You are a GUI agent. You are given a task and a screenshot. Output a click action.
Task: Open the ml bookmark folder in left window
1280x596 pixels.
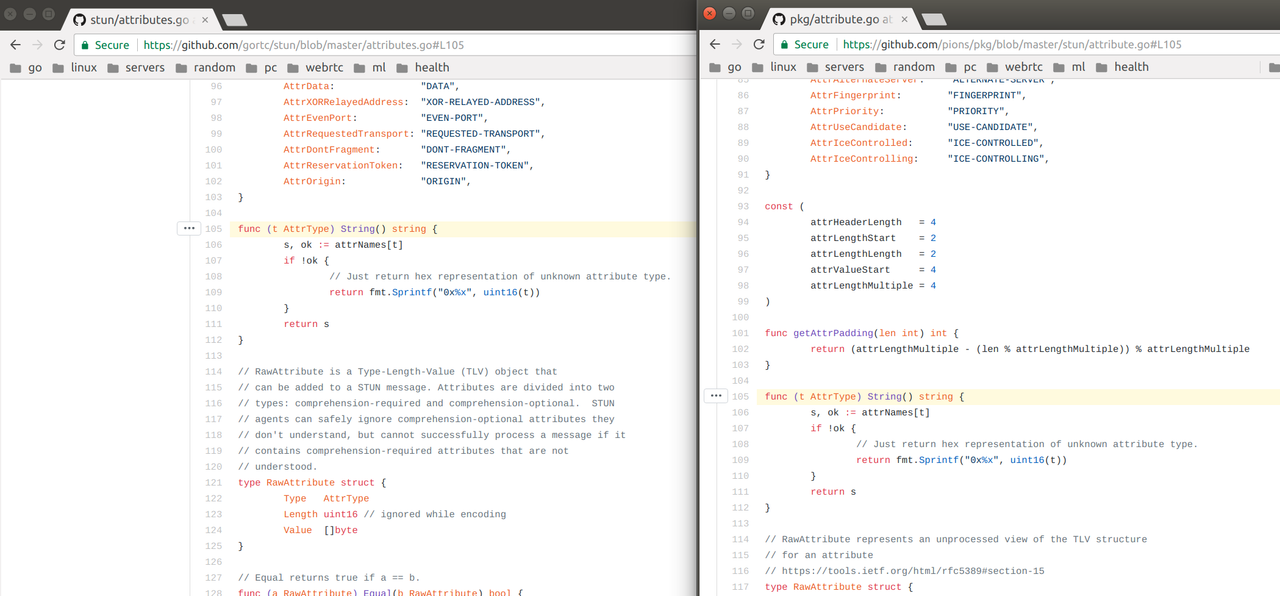tap(370, 67)
